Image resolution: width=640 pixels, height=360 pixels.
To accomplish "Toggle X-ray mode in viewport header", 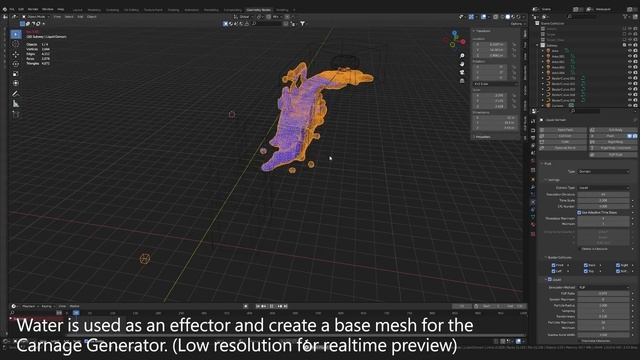I will [496, 17].
